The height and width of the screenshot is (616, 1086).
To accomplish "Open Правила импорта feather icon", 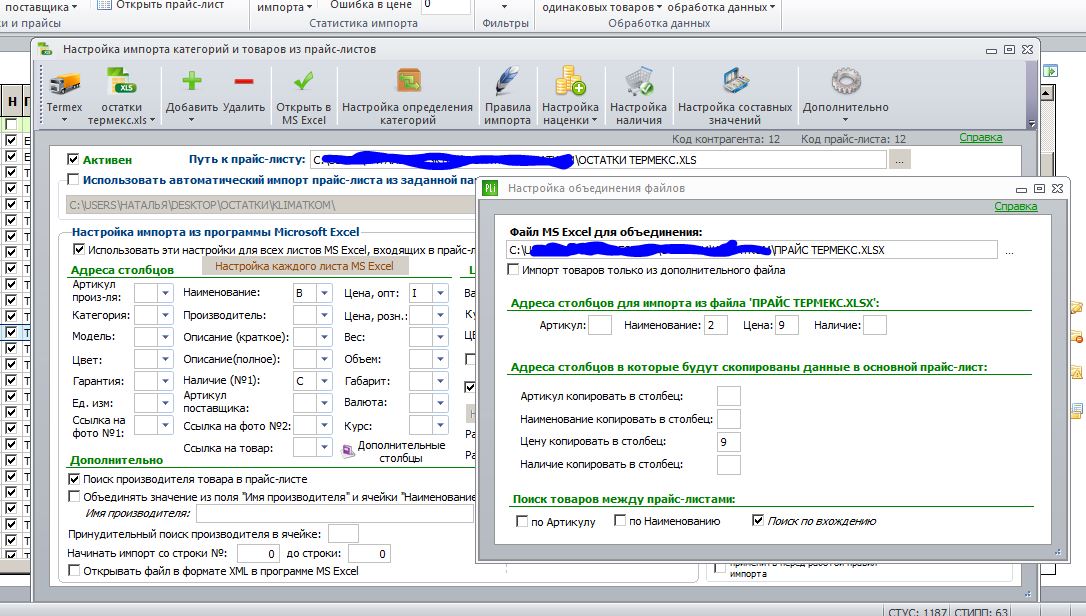I will [x=508, y=81].
